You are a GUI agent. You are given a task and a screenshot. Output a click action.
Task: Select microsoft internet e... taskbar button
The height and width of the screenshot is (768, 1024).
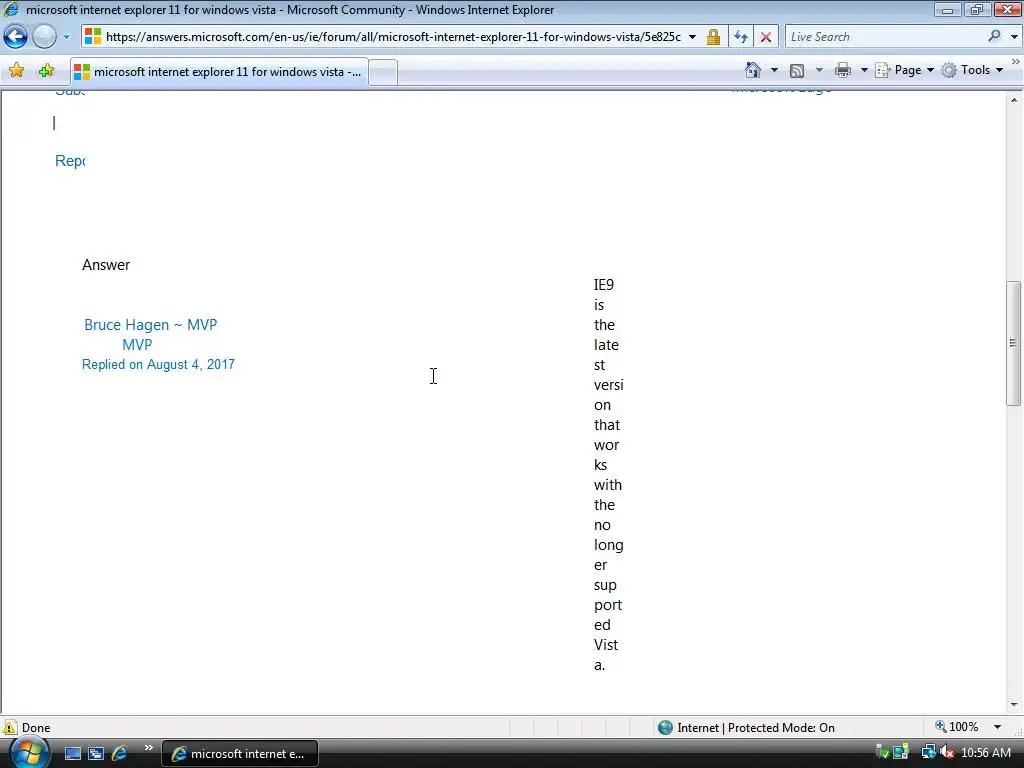click(240, 754)
